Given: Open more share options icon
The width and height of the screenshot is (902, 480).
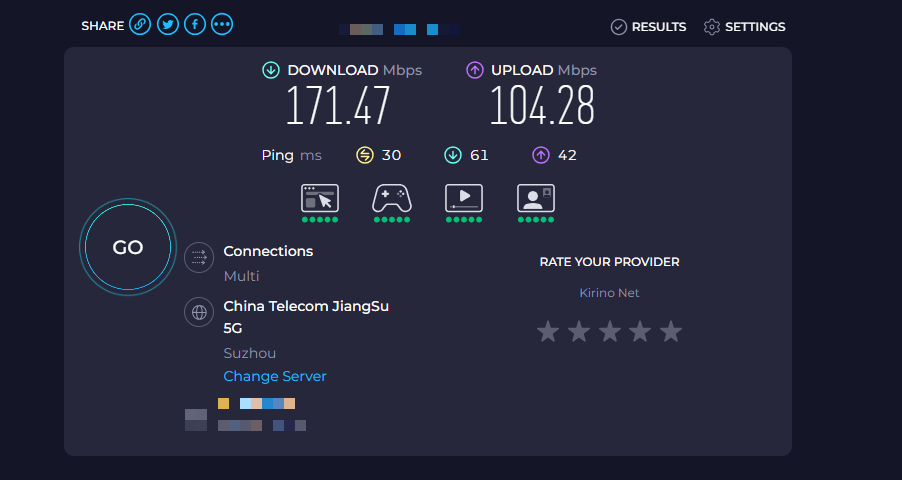Looking at the screenshot, I should [222, 25].
